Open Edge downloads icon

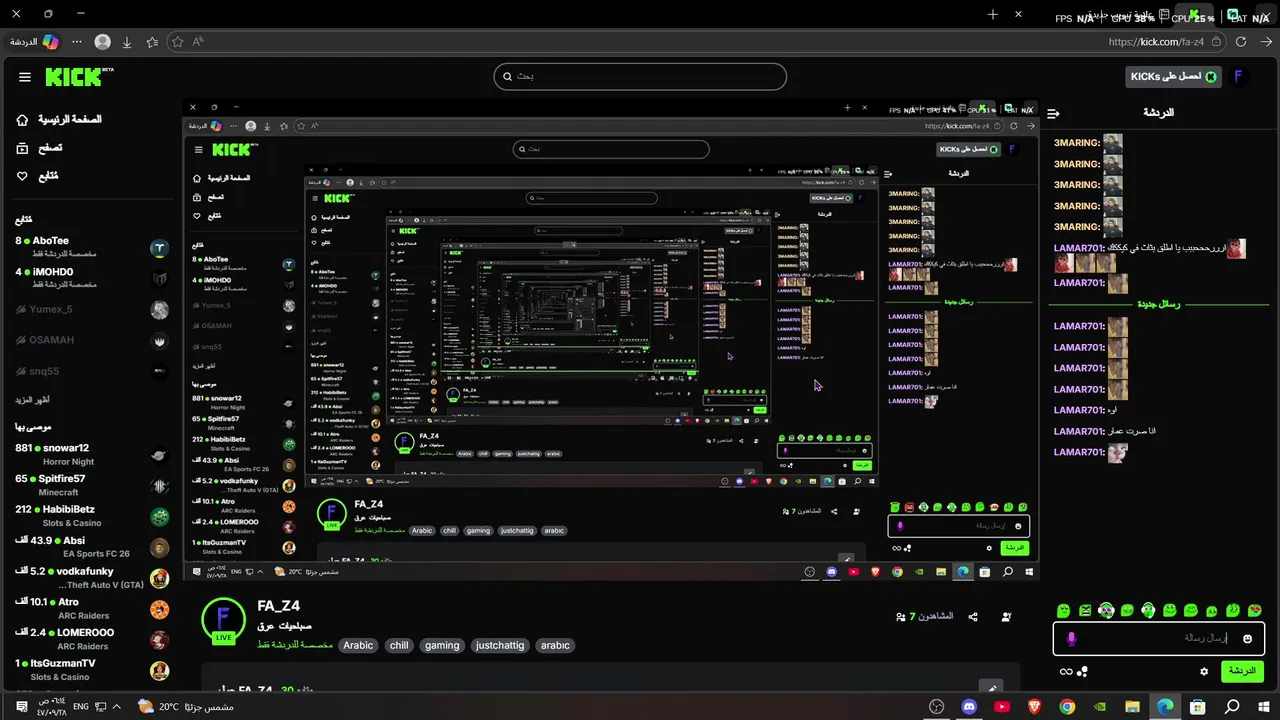(127, 42)
